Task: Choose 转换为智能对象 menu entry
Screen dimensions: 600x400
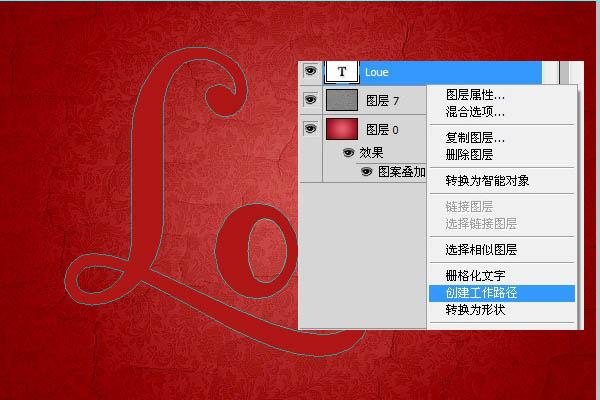Action: click(x=487, y=180)
